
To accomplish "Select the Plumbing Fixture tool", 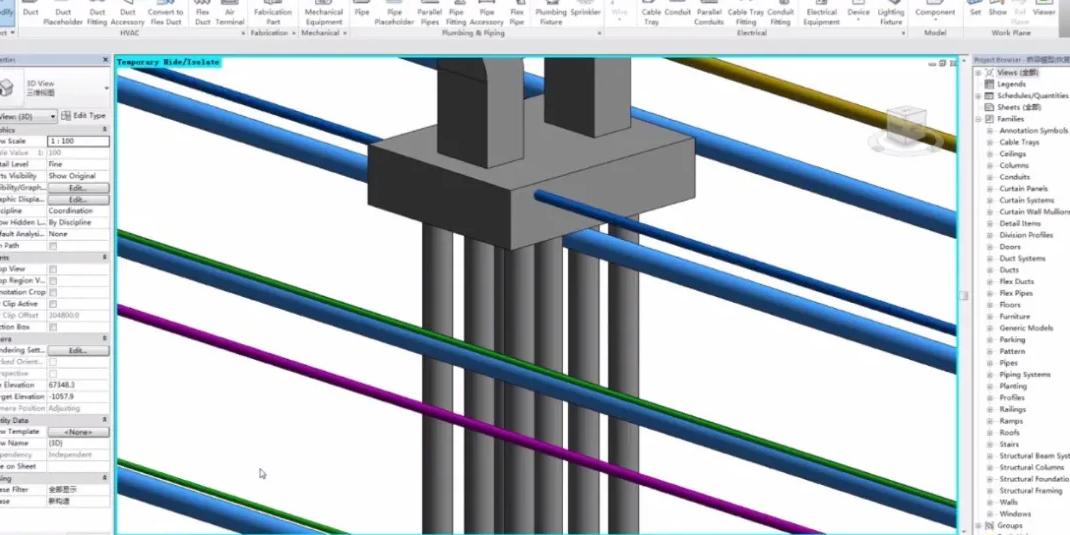I will coord(551,12).
